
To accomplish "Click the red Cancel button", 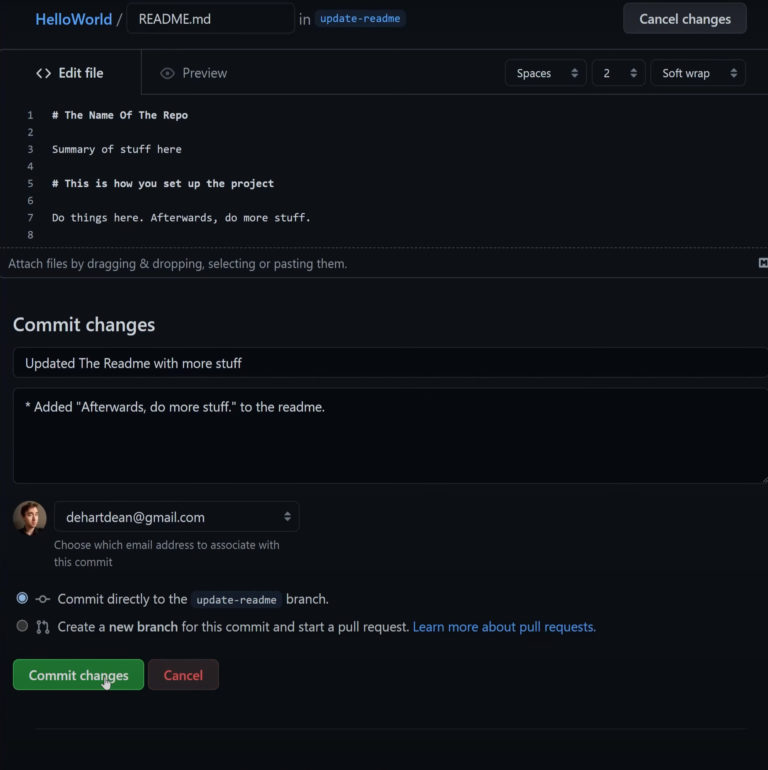I will [183, 675].
